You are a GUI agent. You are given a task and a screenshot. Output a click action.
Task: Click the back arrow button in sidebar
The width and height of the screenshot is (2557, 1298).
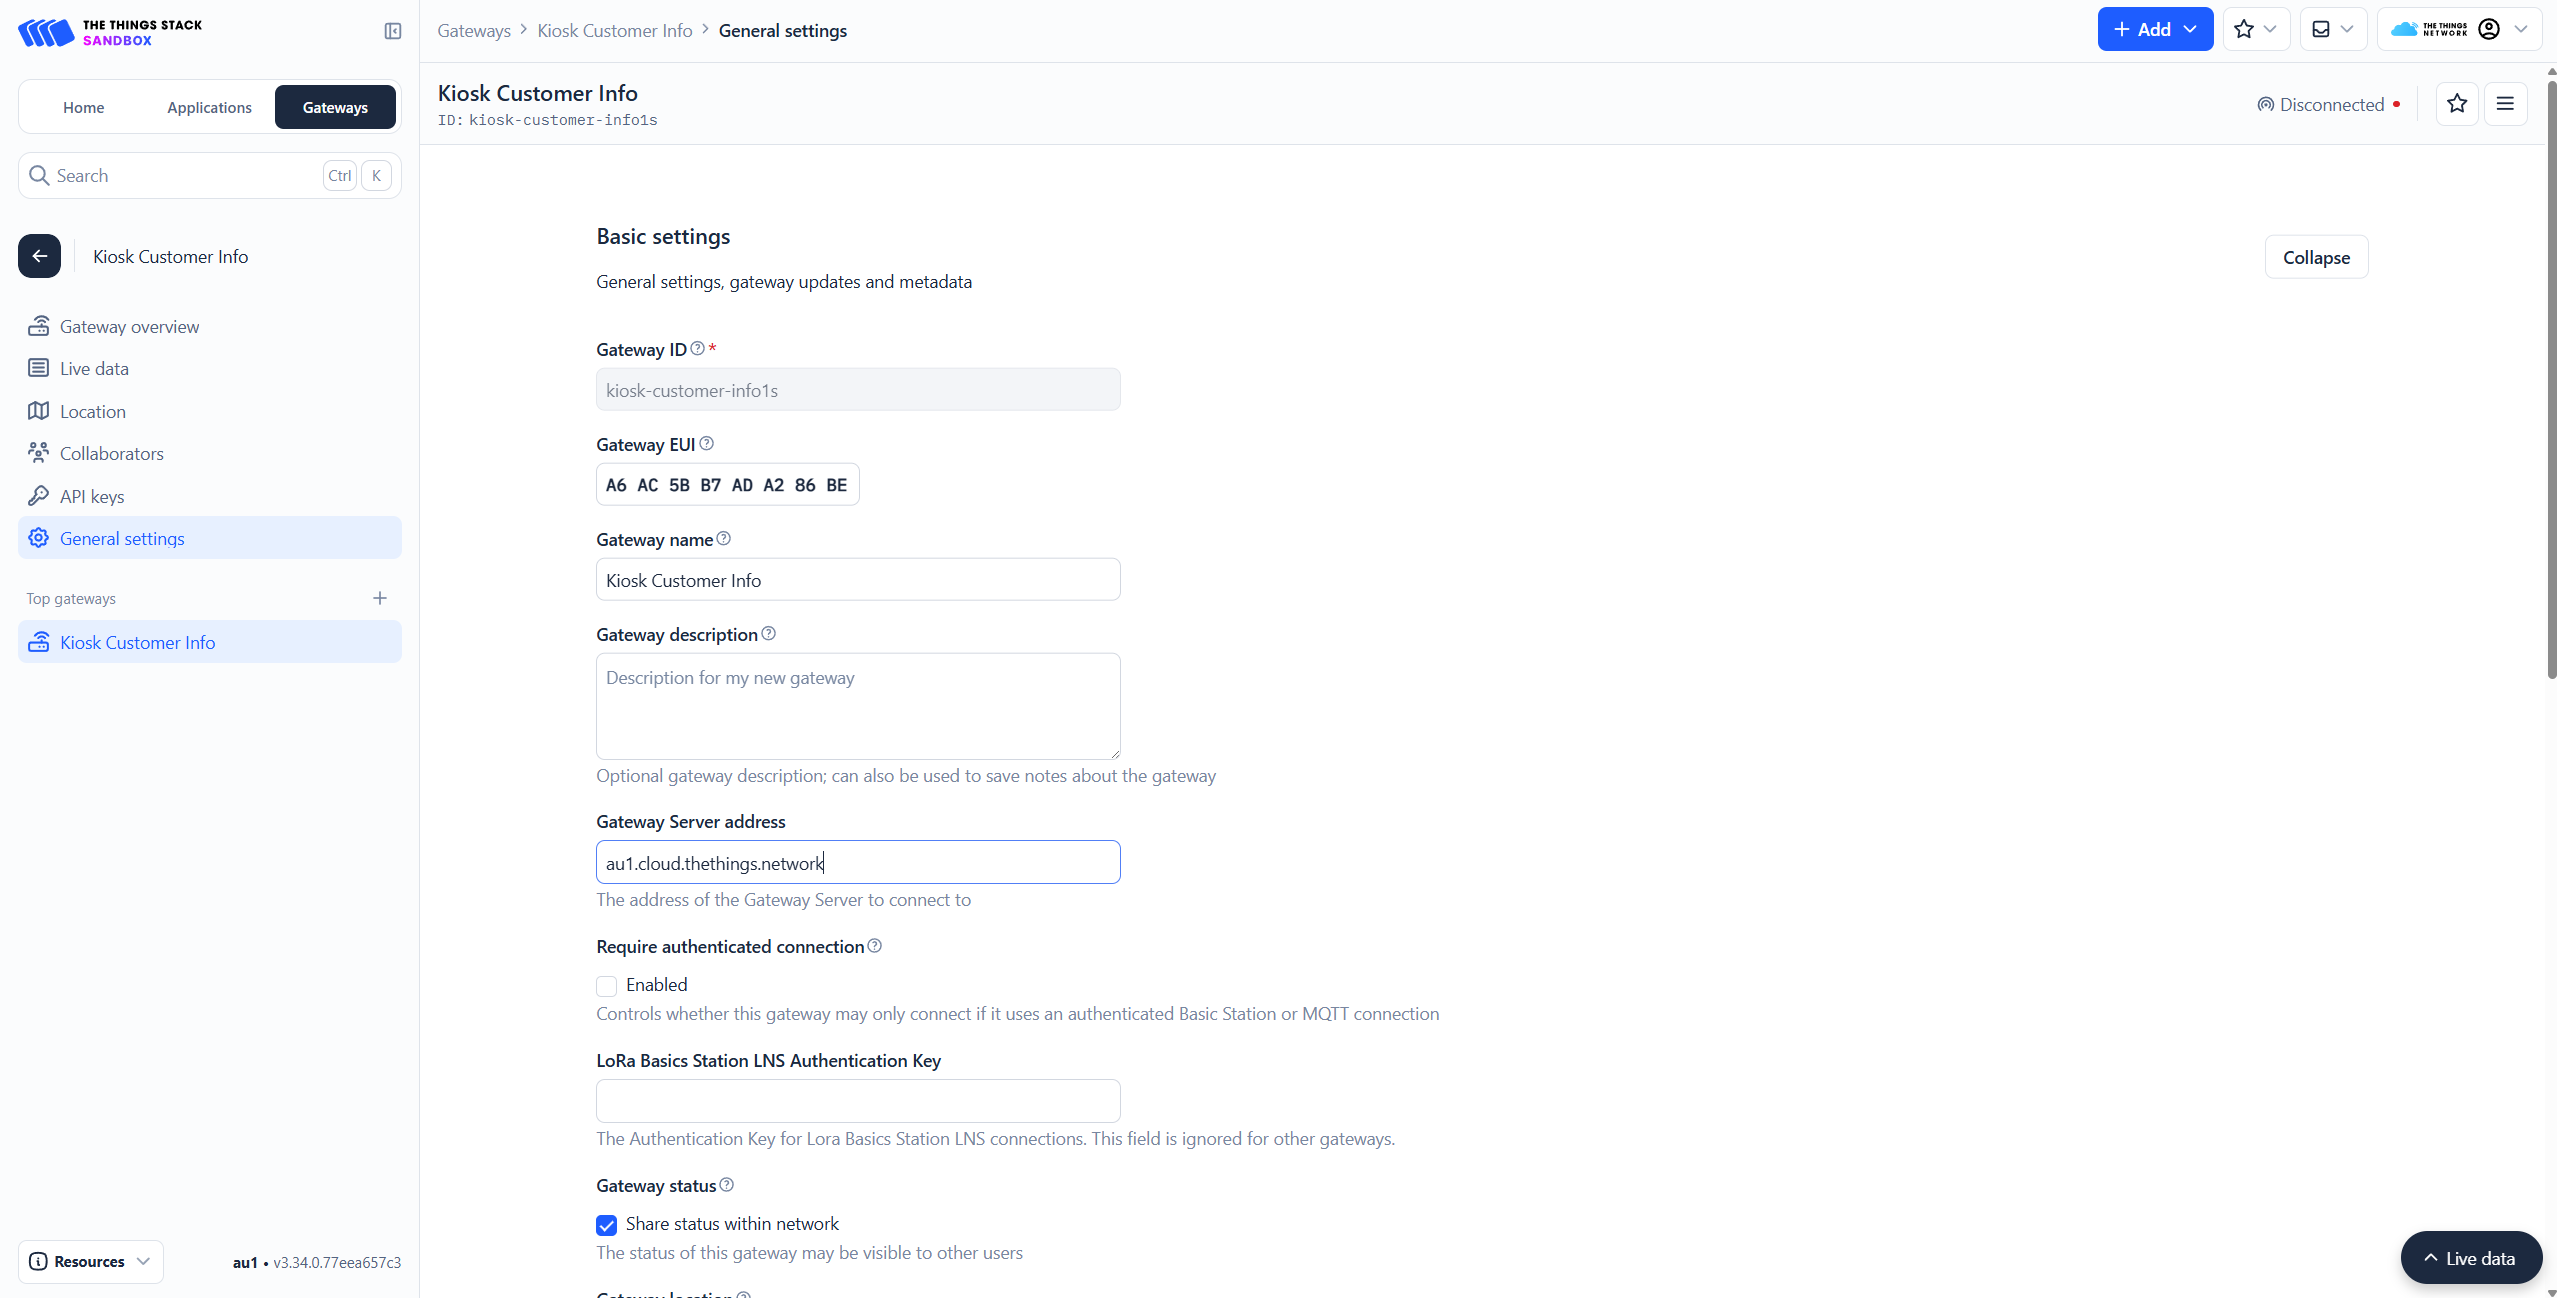click(x=39, y=256)
